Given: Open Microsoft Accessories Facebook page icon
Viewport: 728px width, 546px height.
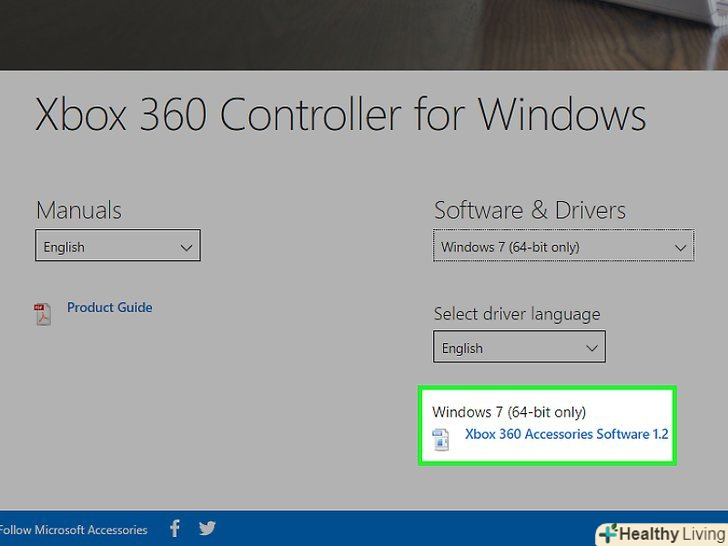Looking at the screenshot, I should pyautogui.click(x=175, y=528).
